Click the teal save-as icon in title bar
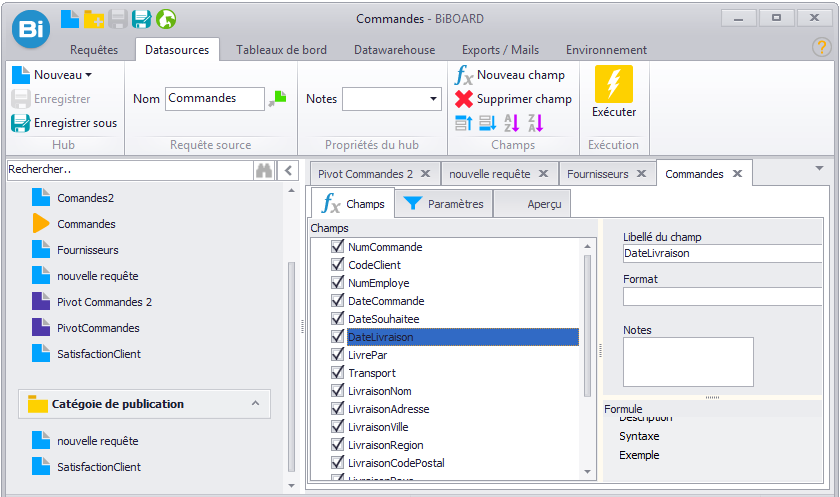Viewport: 840px width, 497px height. [x=141, y=19]
